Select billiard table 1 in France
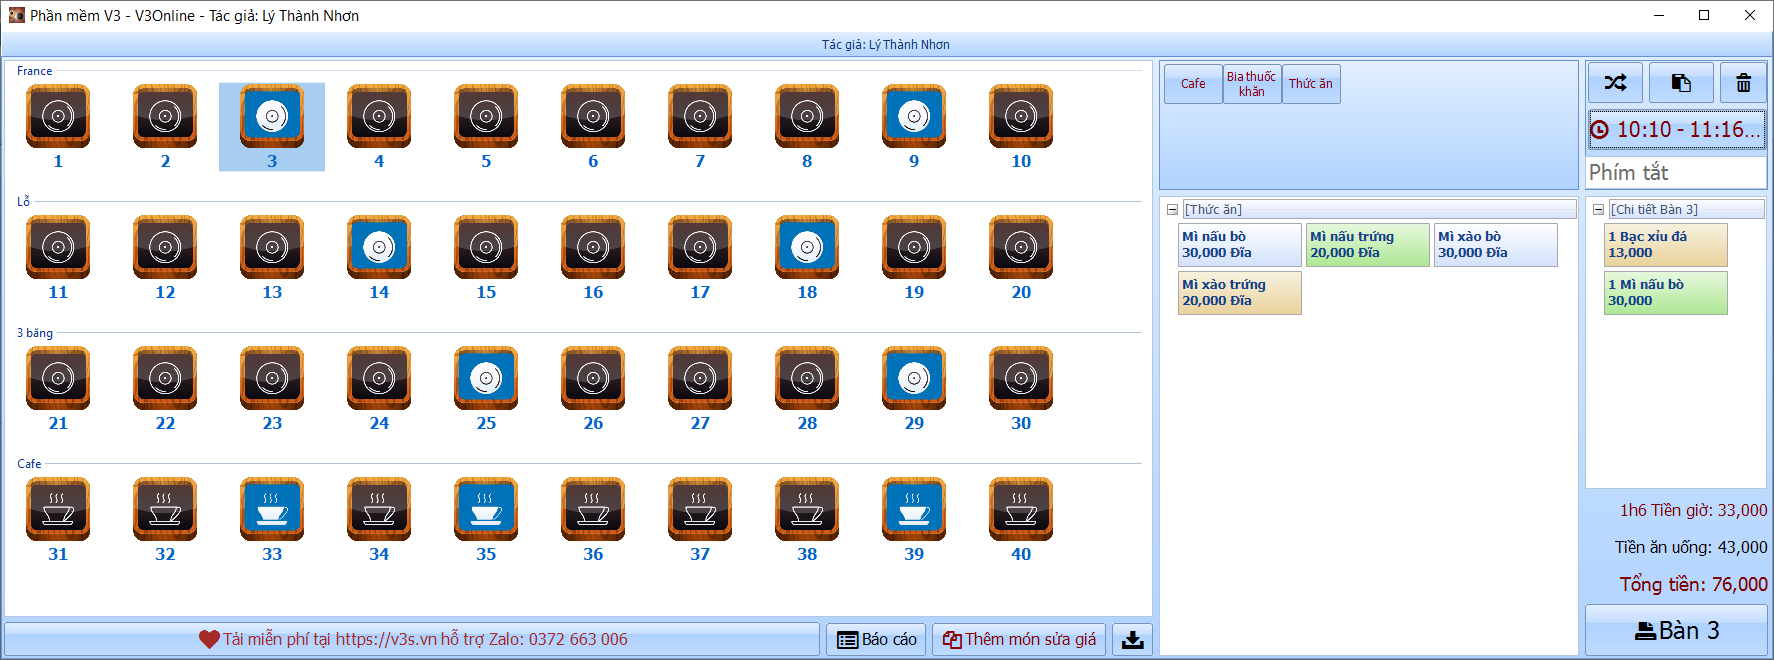1774x660 pixels. [58, 127]
